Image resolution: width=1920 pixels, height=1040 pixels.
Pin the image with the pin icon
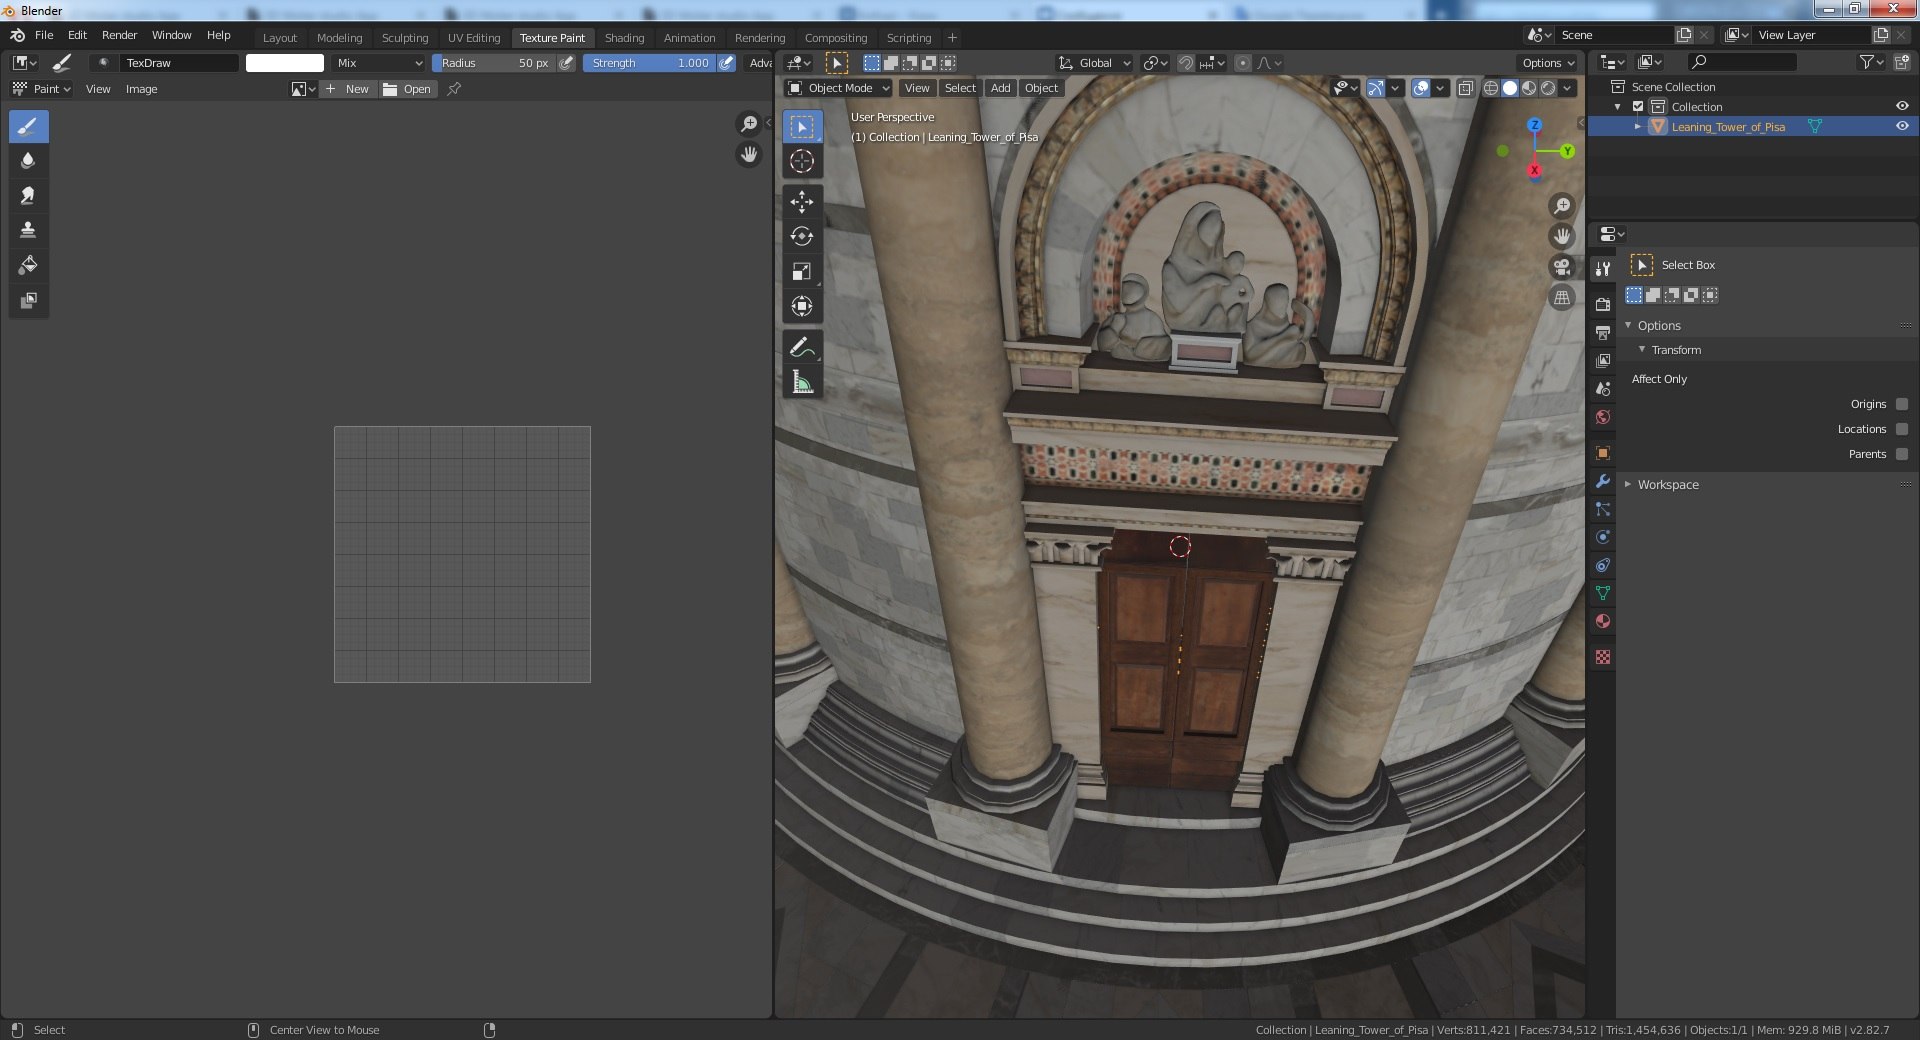(x=454, y=89)
